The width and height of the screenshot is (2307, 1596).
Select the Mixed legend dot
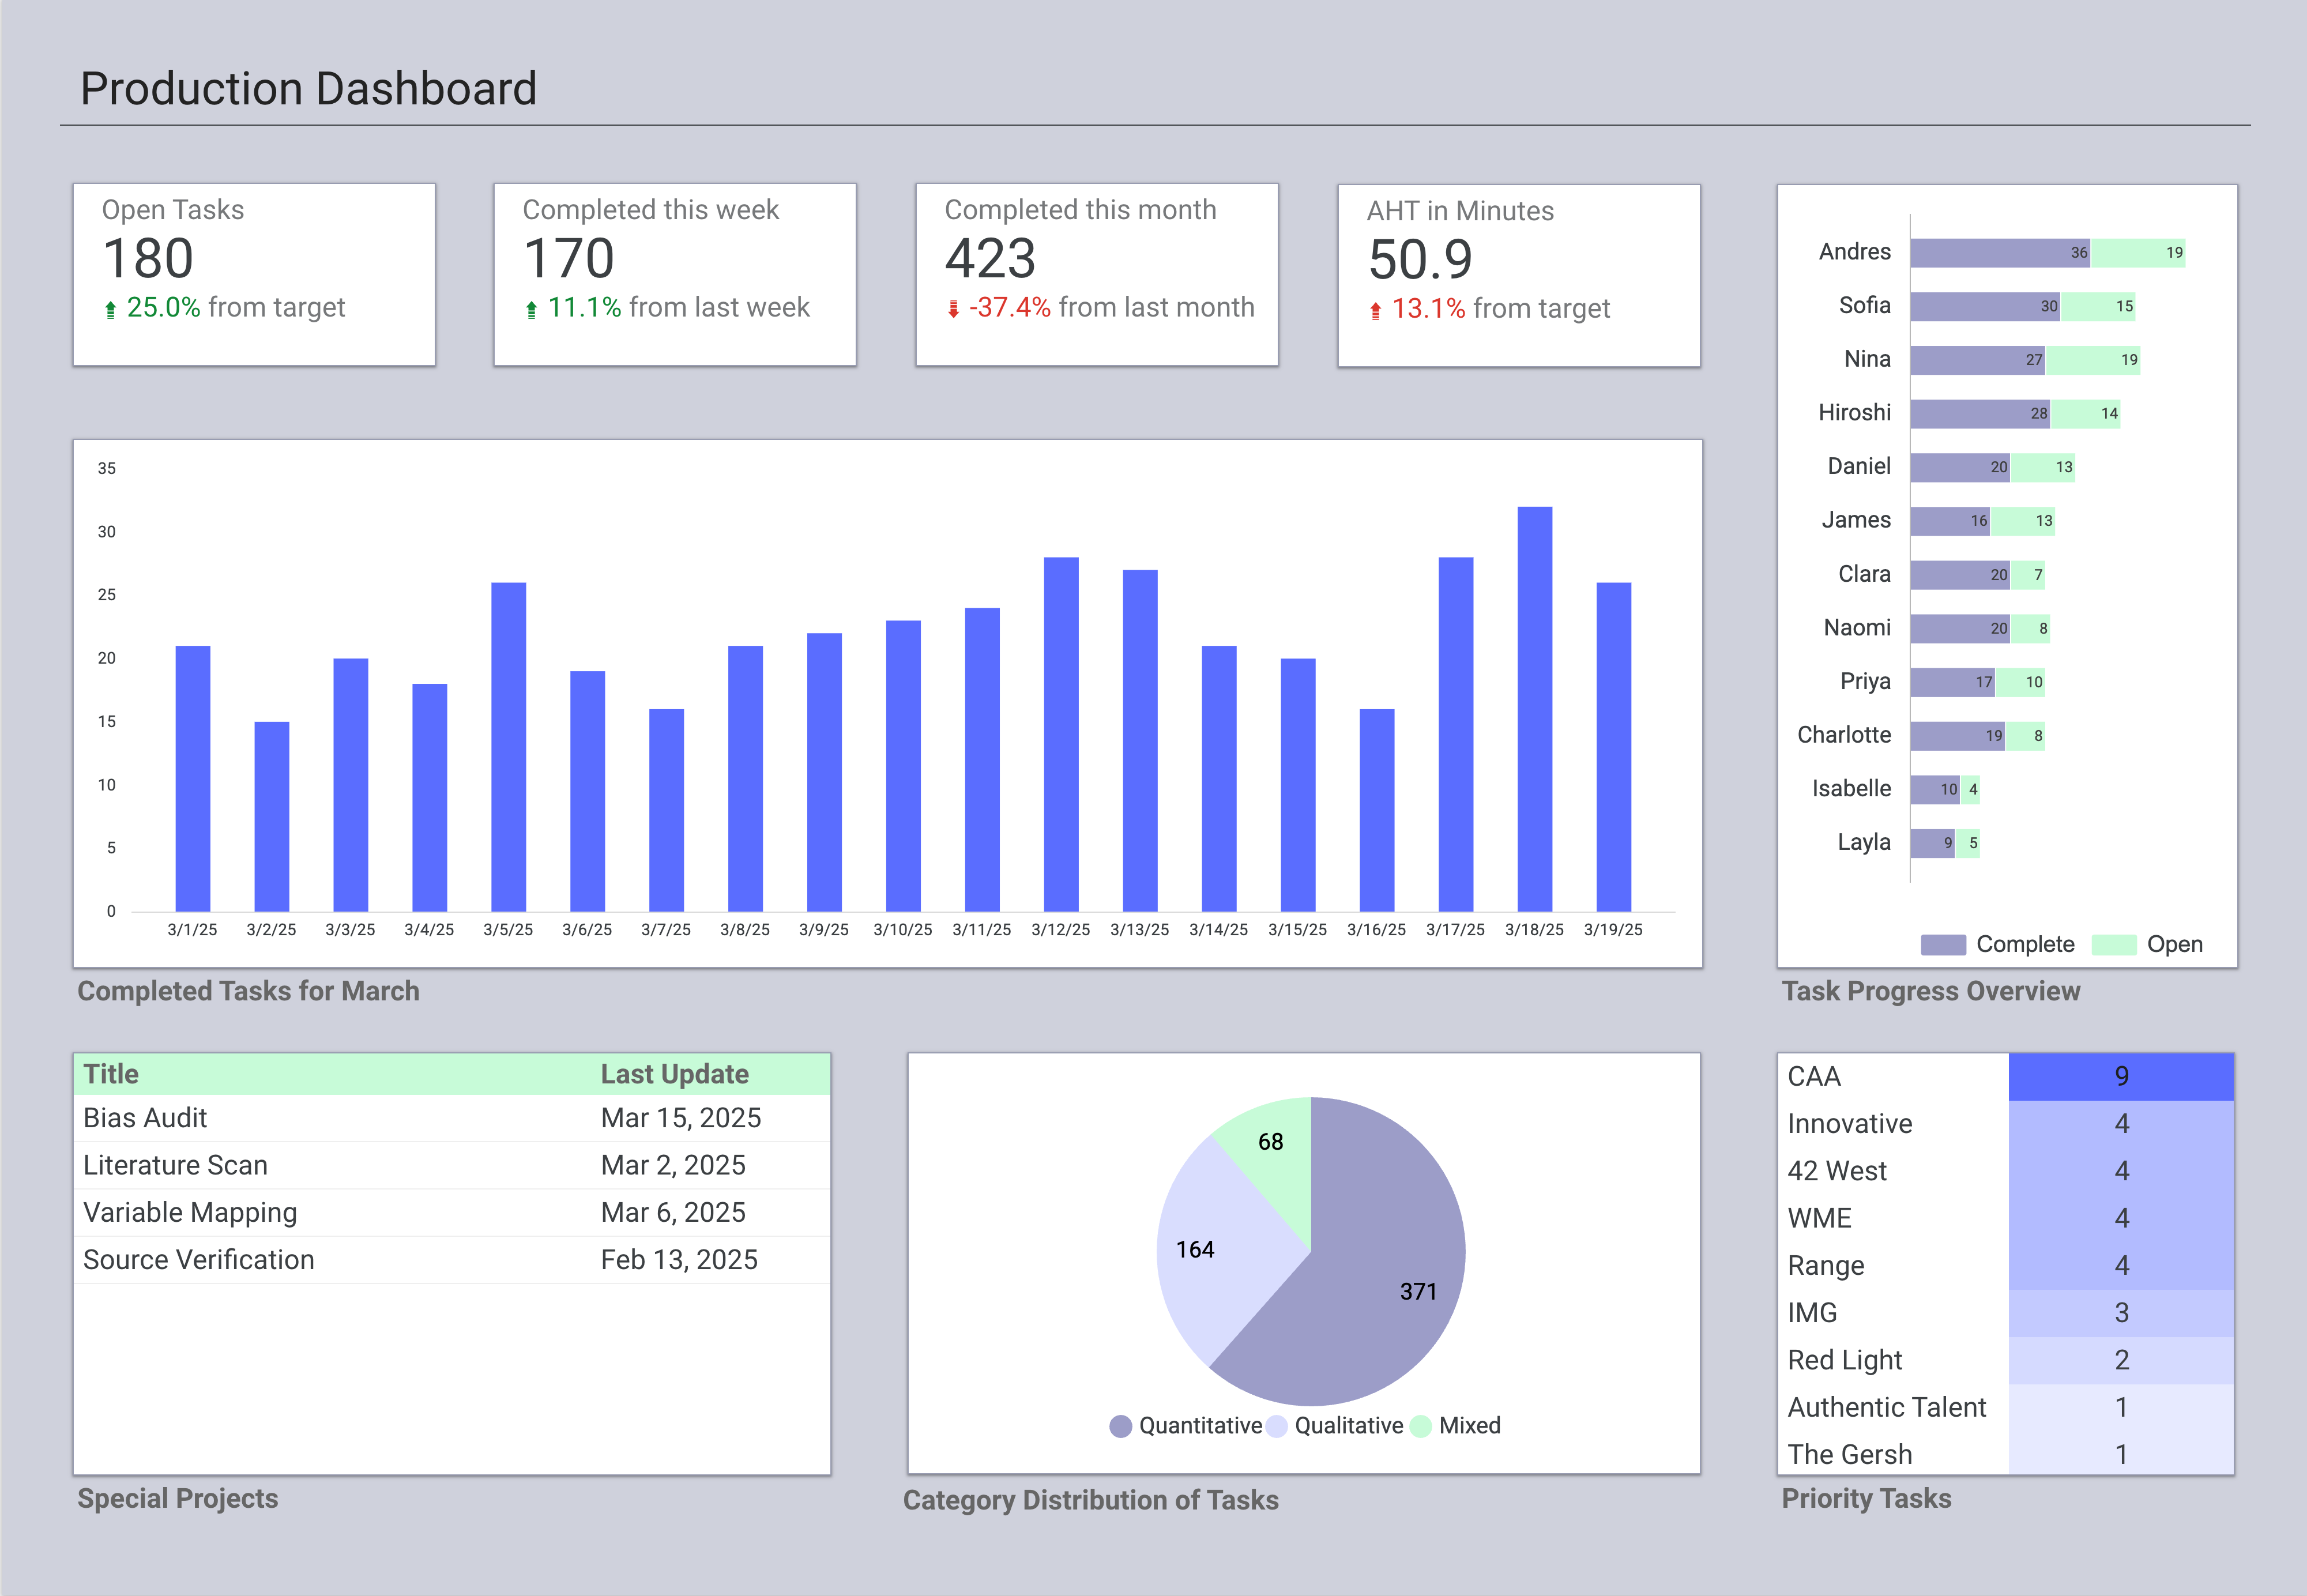tap(1420, 1426)
